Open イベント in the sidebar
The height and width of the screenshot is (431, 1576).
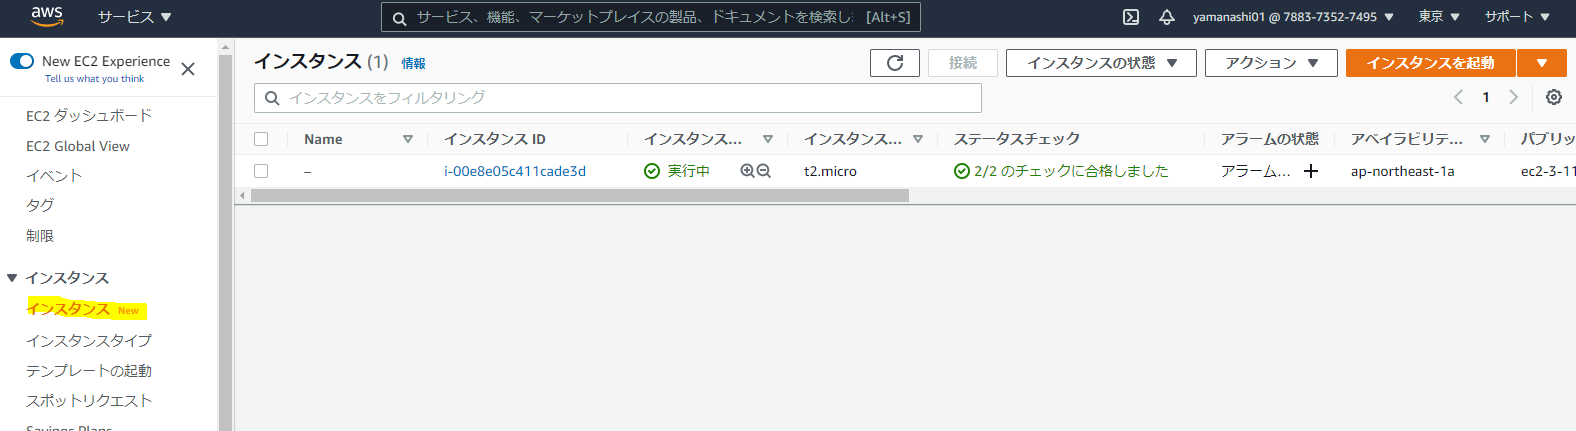click(x=54, y=176)
